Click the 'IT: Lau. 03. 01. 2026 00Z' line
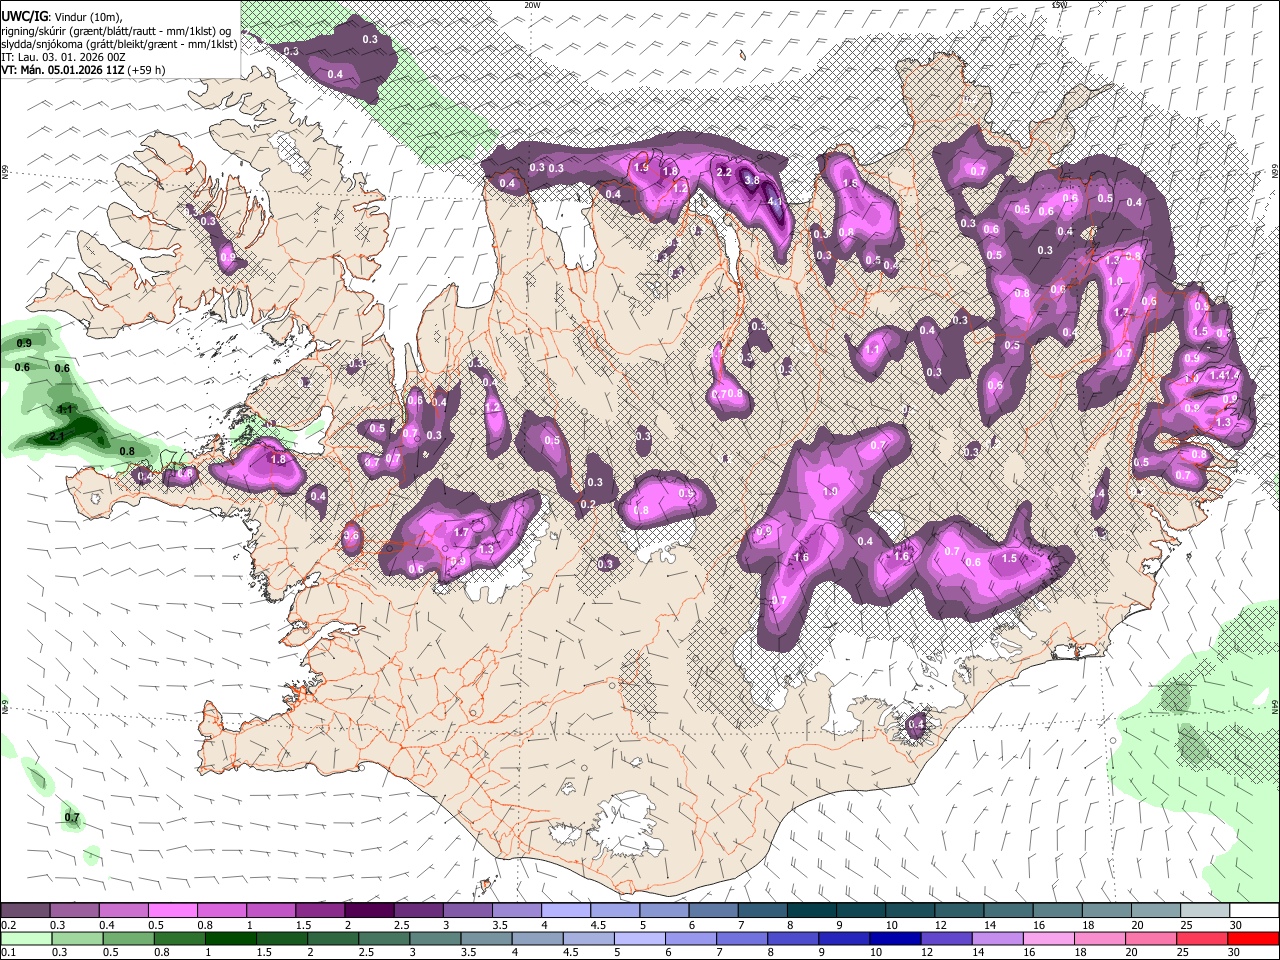 tap(63, 57)
